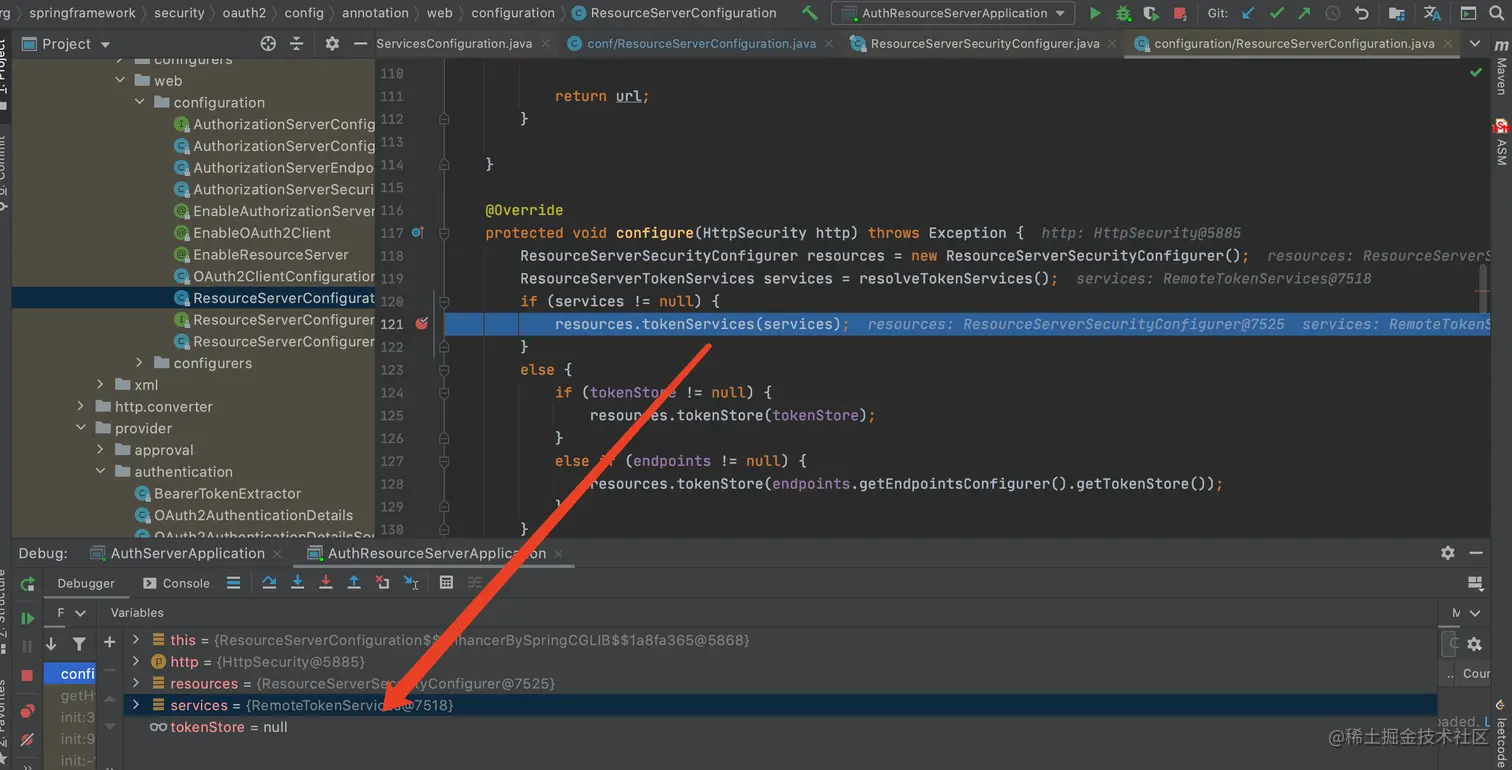
Task: Hide the Debug tool window
Action: point(1476,552)
